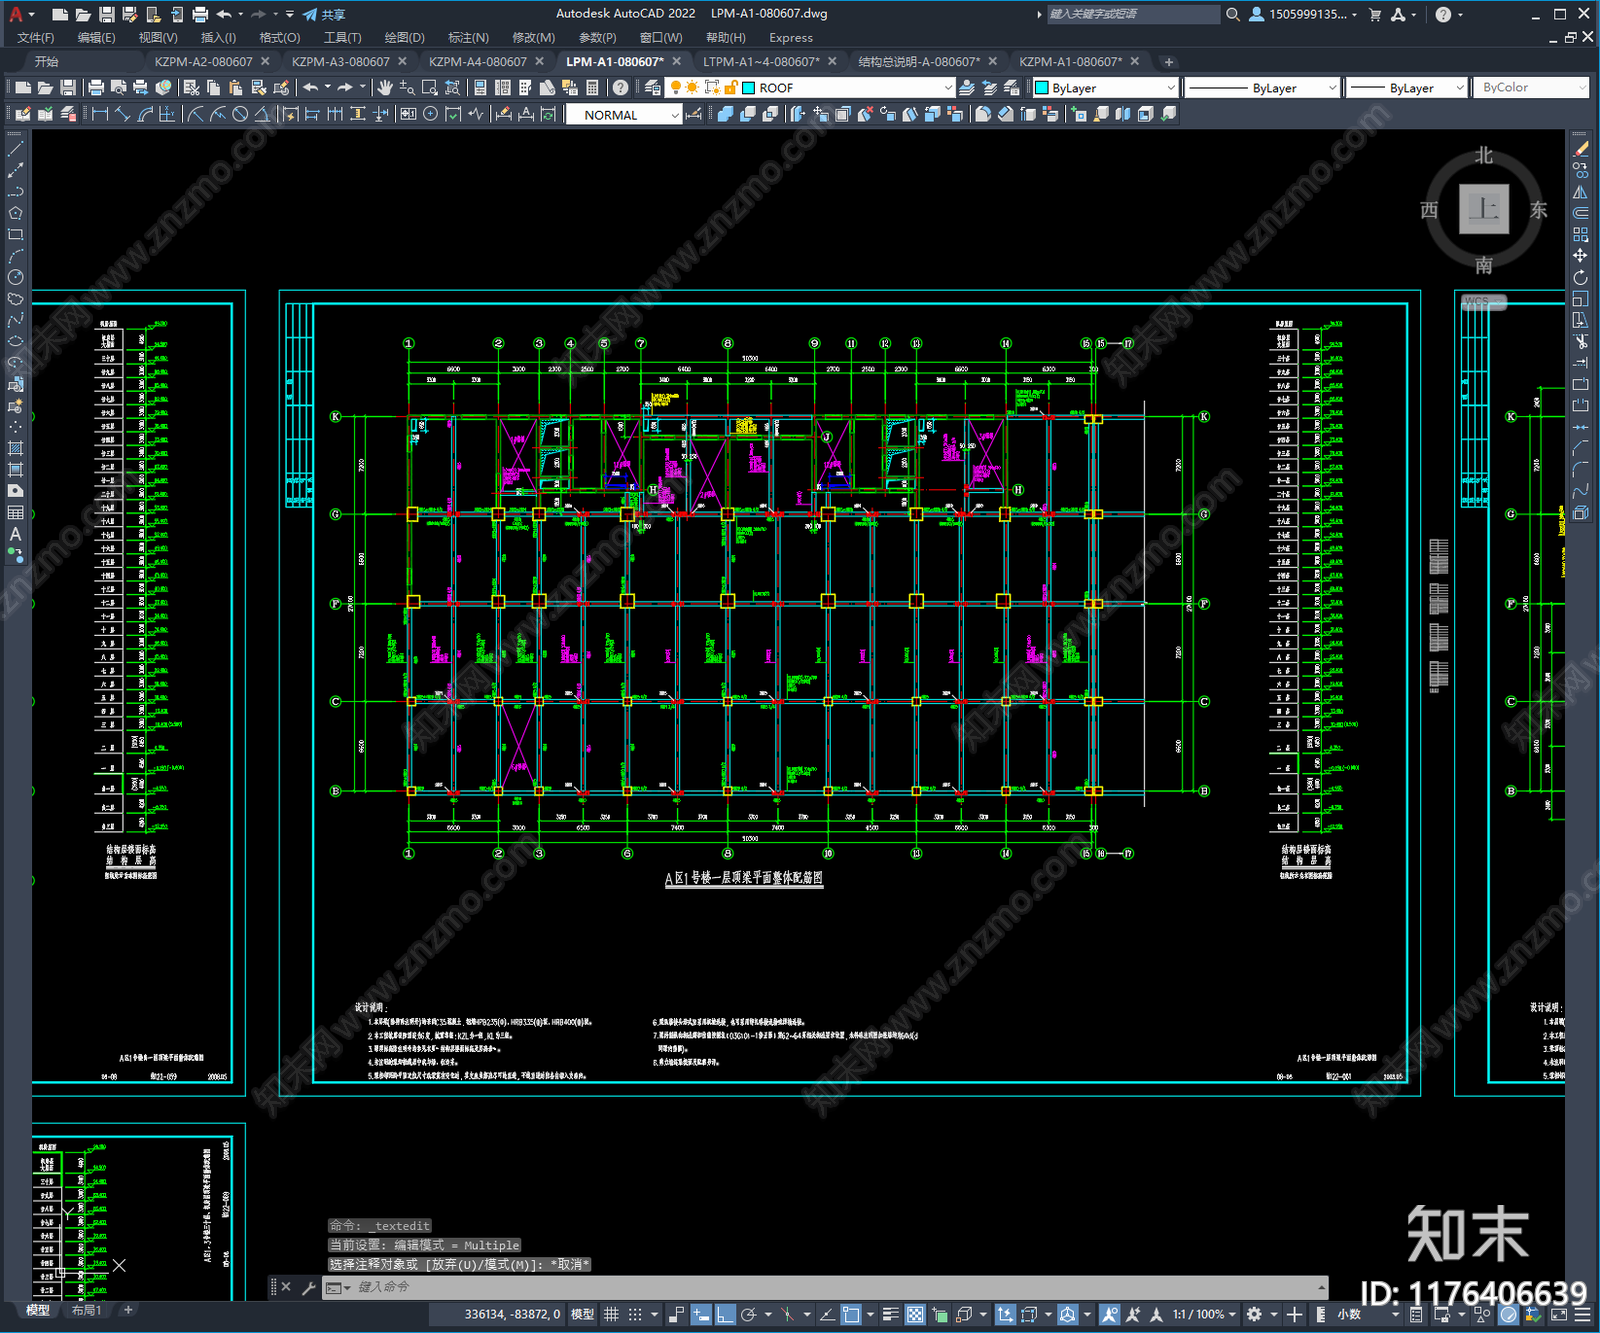The height and width of the screenshot is (1333, 1600).
Task: Open the ROOF layer dropdown
Action: 948,88
